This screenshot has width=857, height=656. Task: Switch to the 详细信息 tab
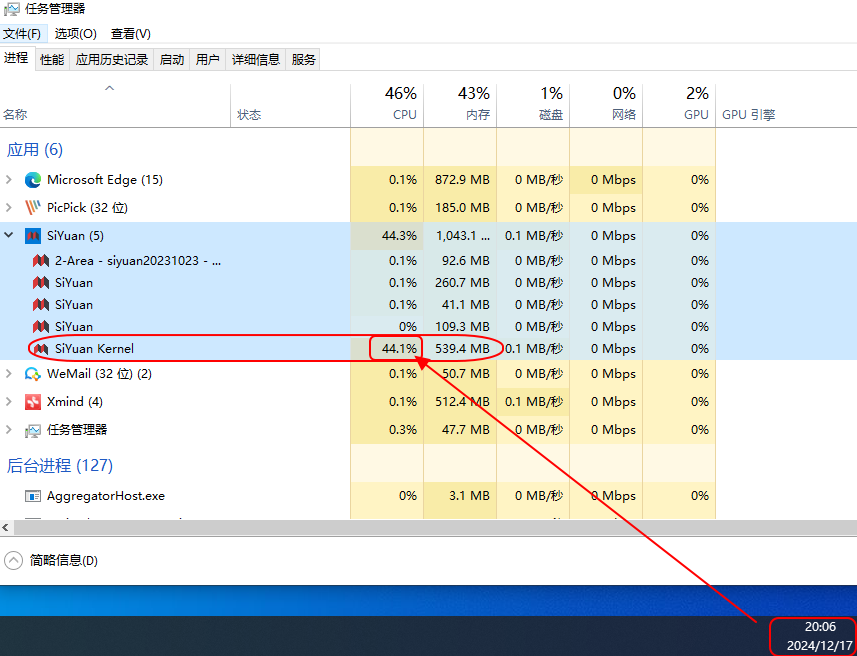256,60
